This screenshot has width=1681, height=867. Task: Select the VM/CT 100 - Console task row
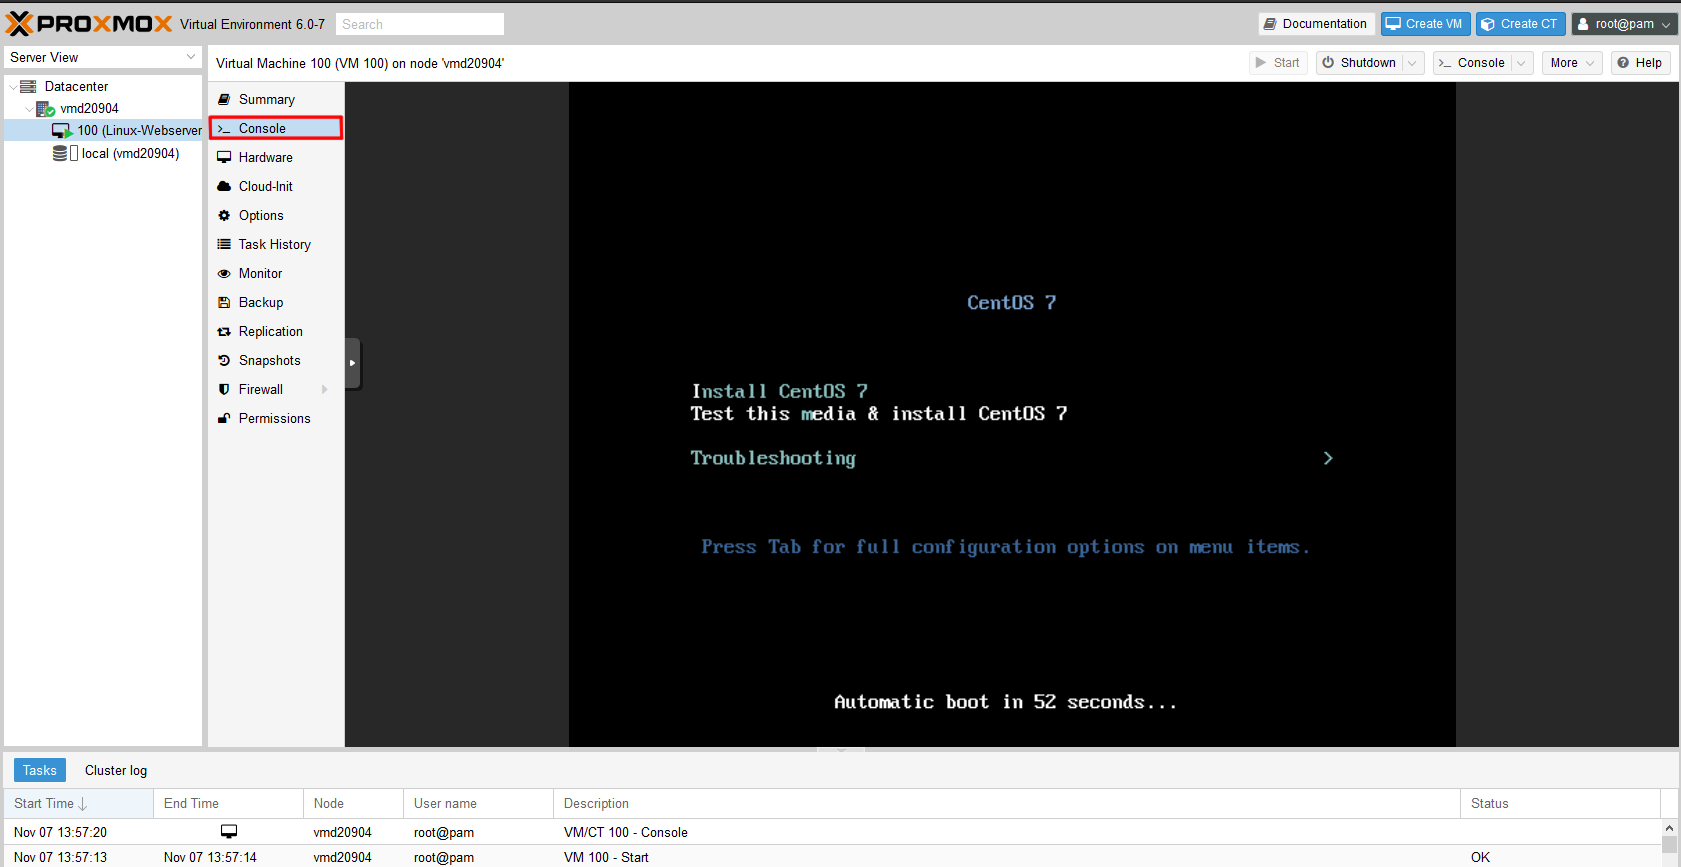pos(832,832)
